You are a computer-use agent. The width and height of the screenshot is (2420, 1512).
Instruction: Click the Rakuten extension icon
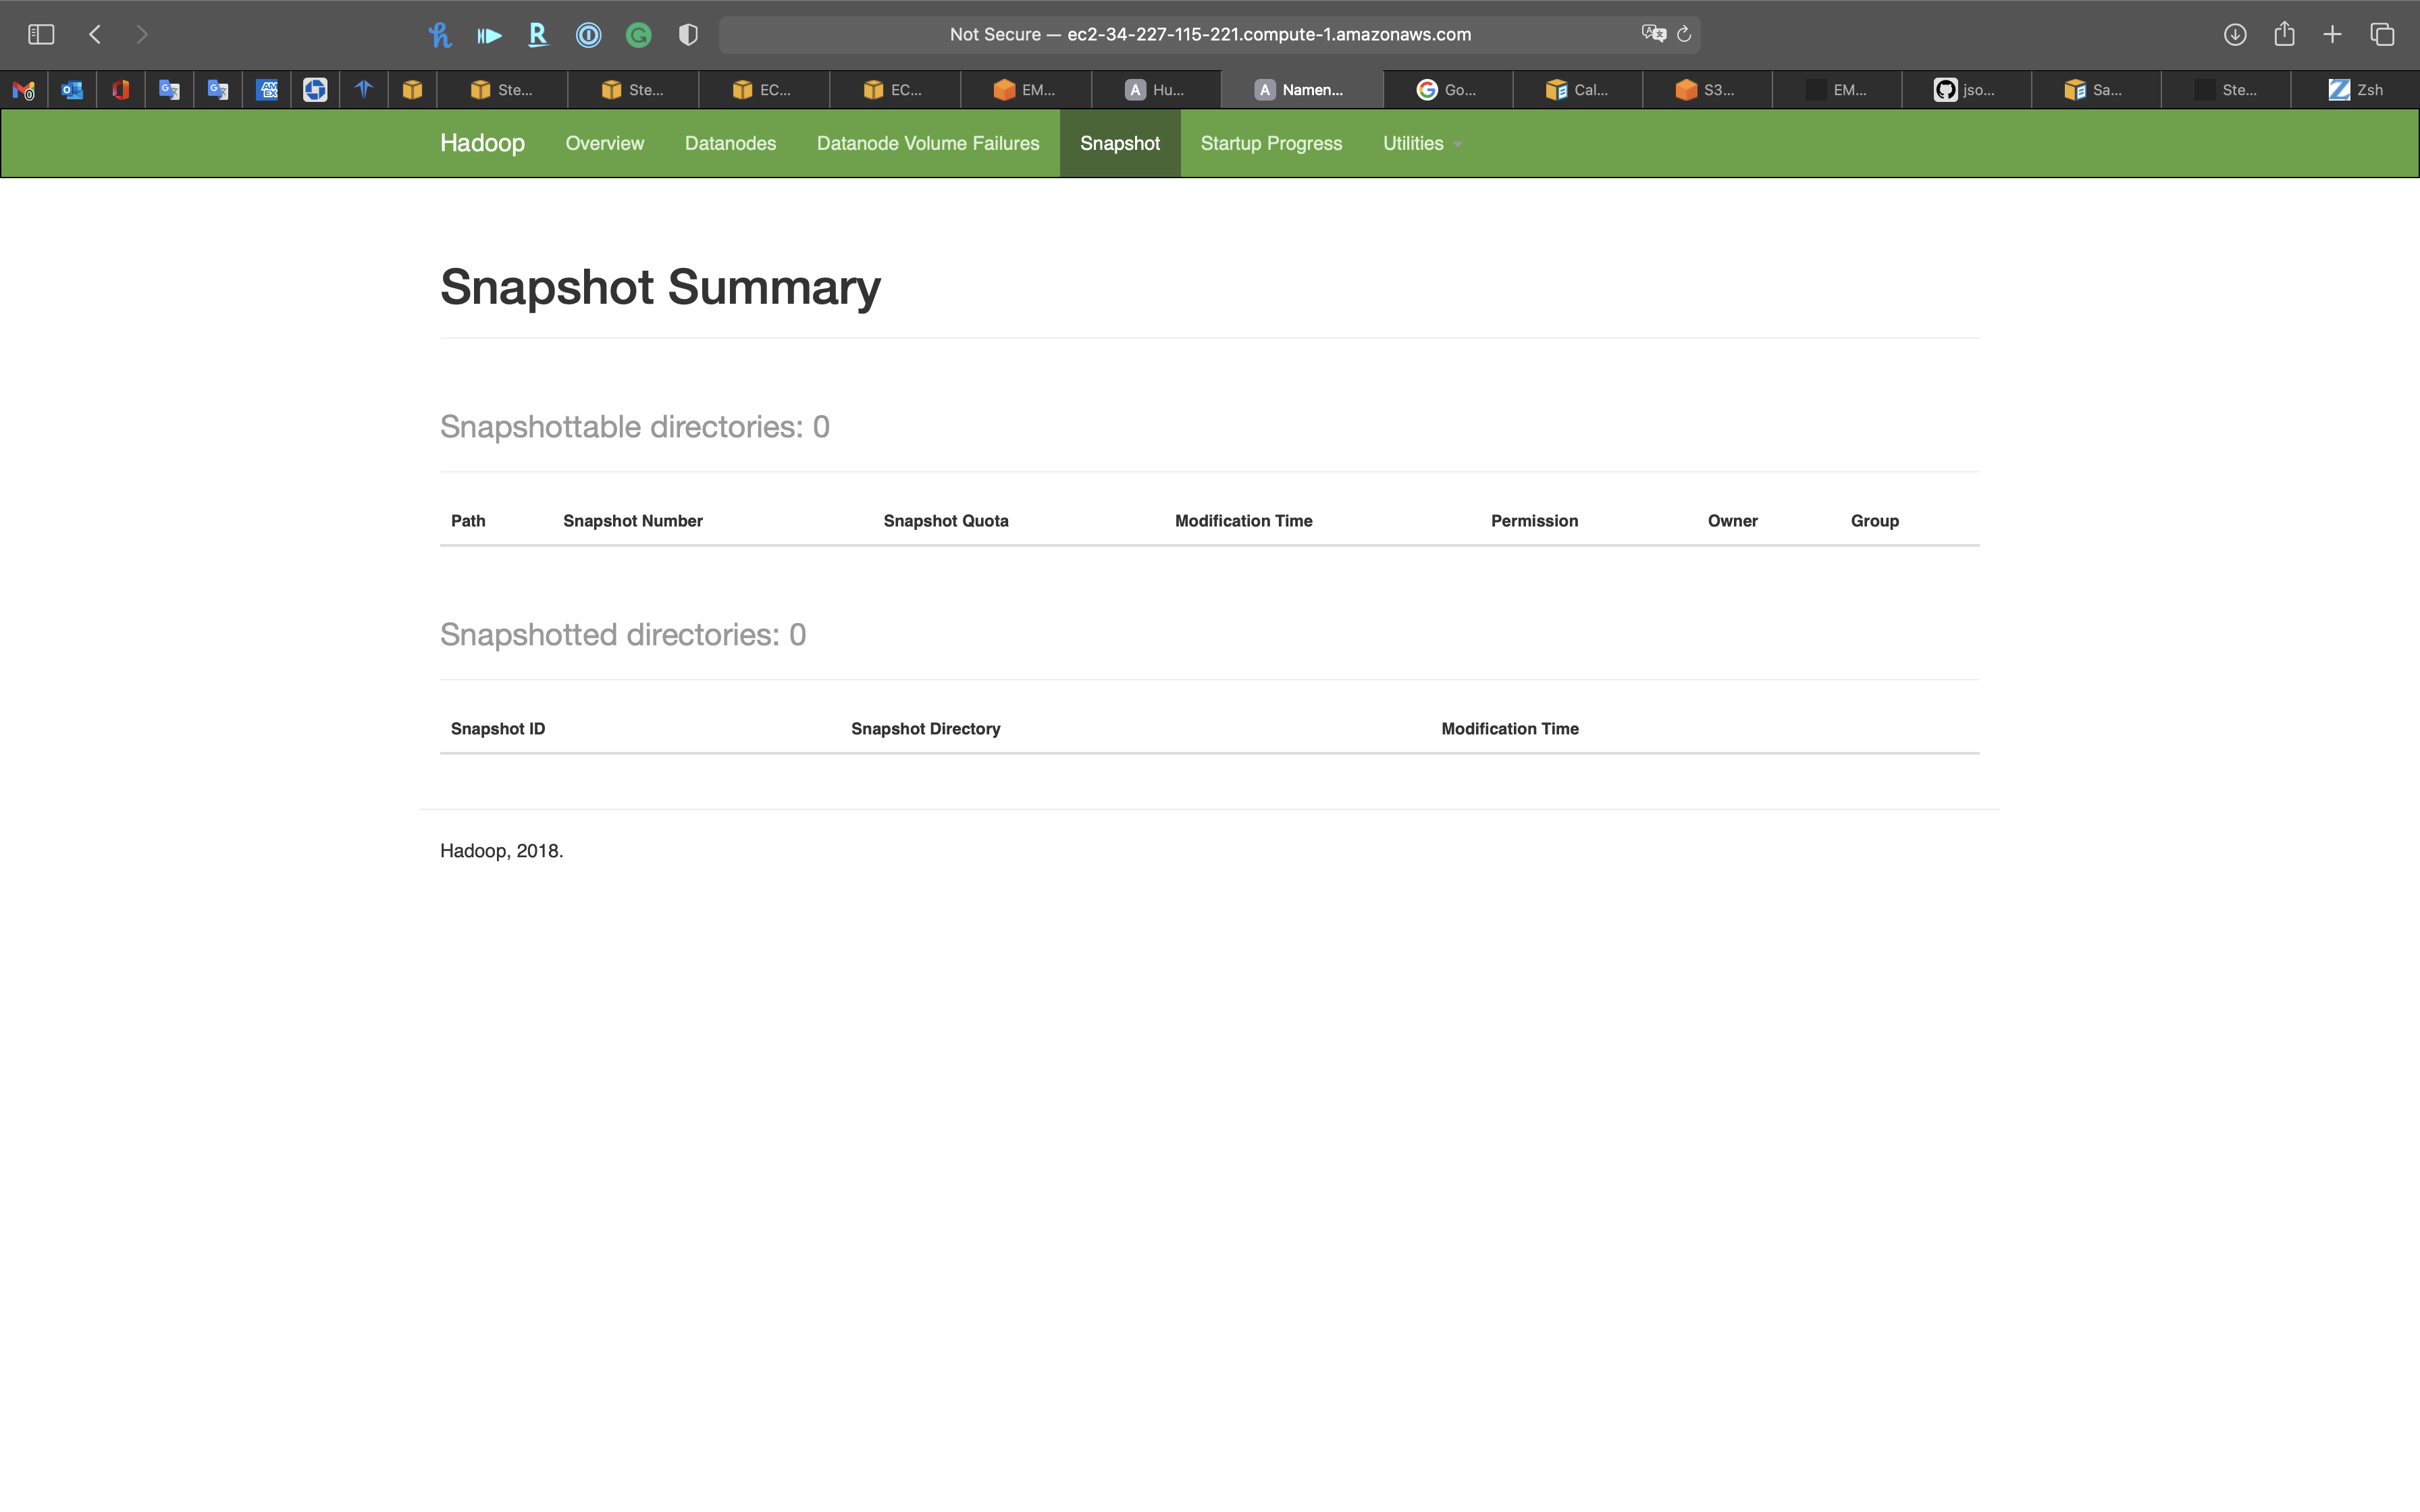pyautogui.click(x=538, y=35)
